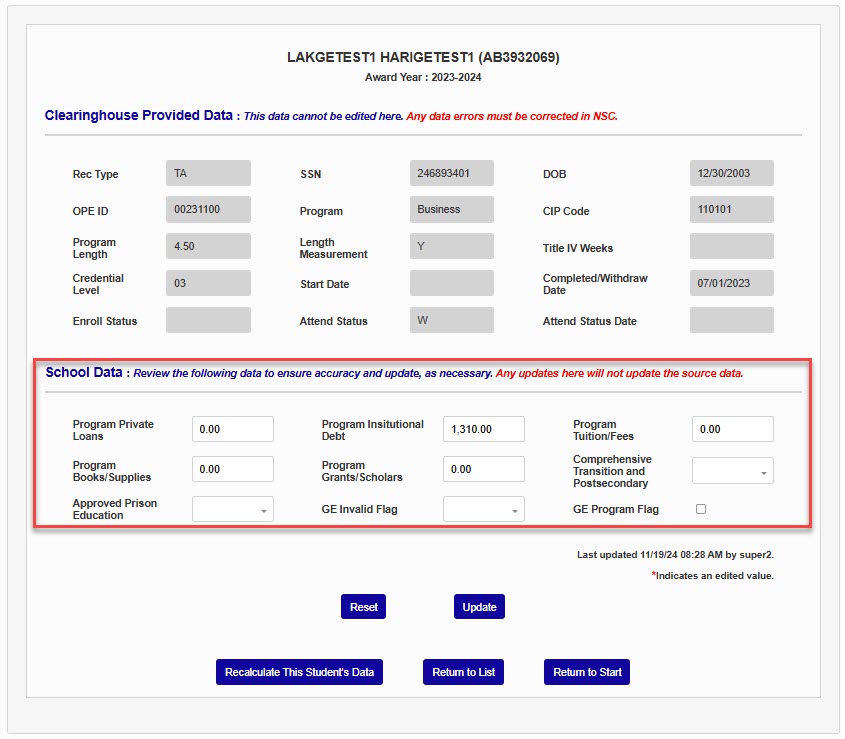The height and width of the screenshot is (739, 845).
Task: Click the Attend Status field showing W
Action: click(x=452, y=320)
